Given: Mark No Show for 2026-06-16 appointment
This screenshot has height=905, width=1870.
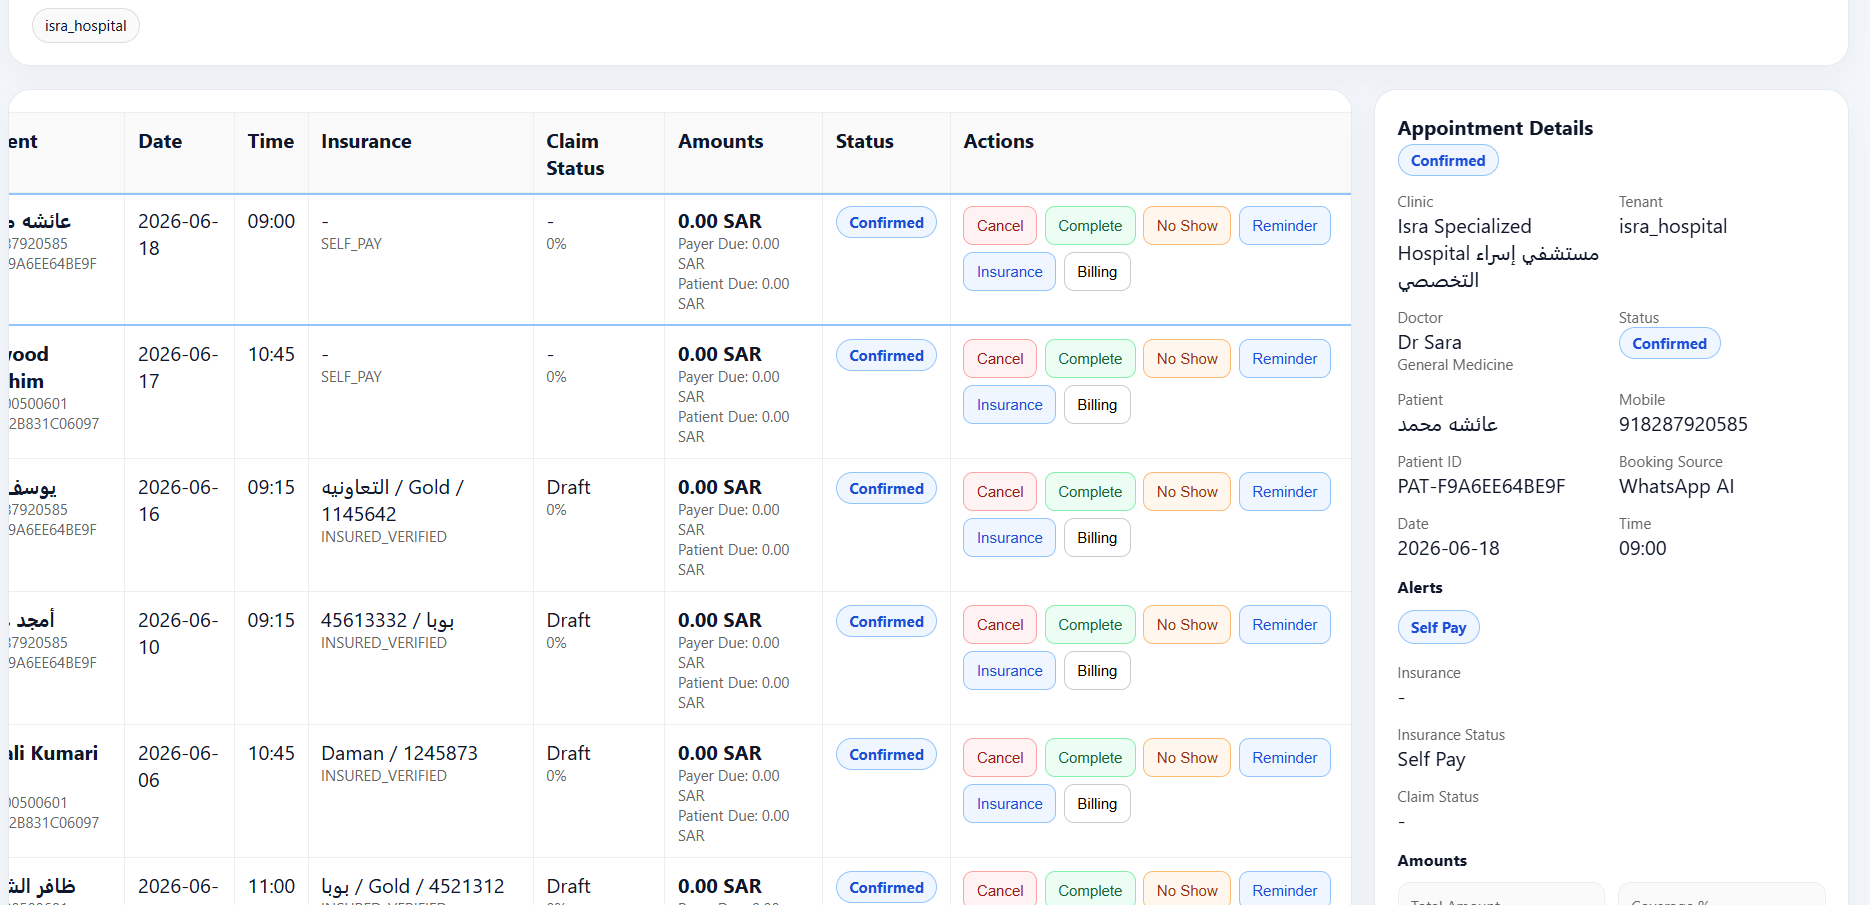Looking at the screenshot, I should click(x=1187, y=492).
